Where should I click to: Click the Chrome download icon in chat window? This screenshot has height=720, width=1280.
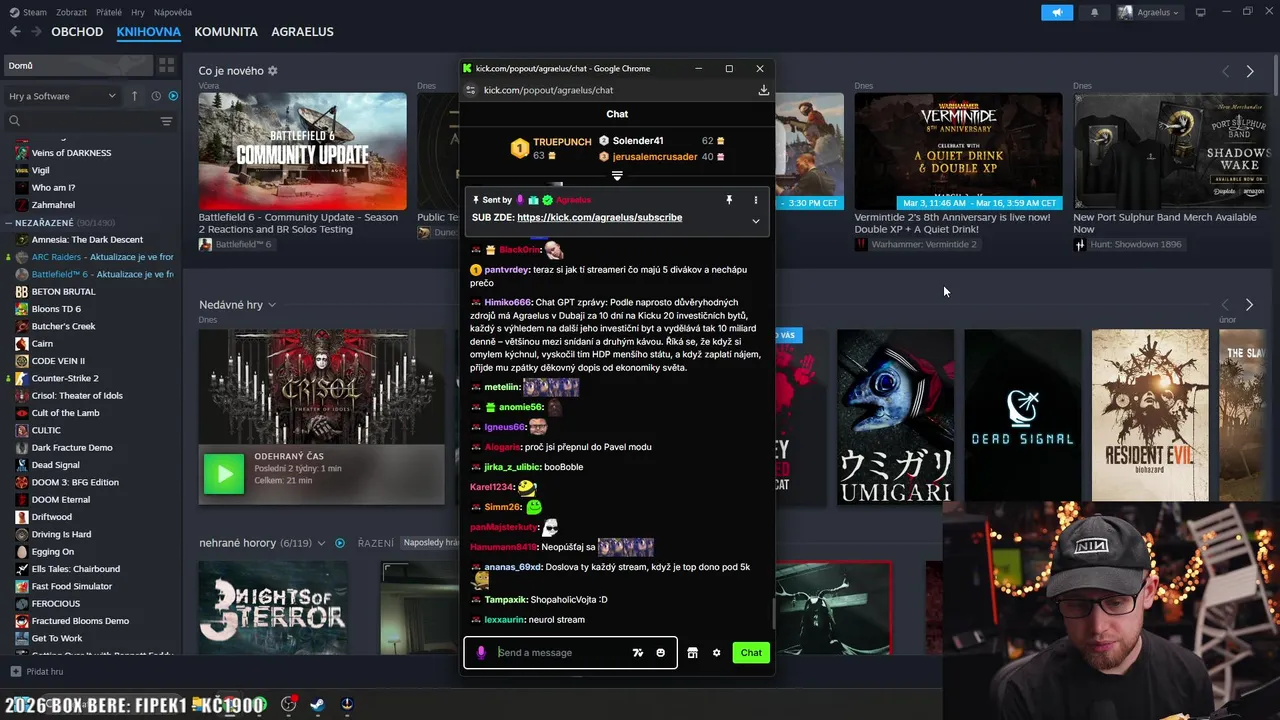point(763,90)
